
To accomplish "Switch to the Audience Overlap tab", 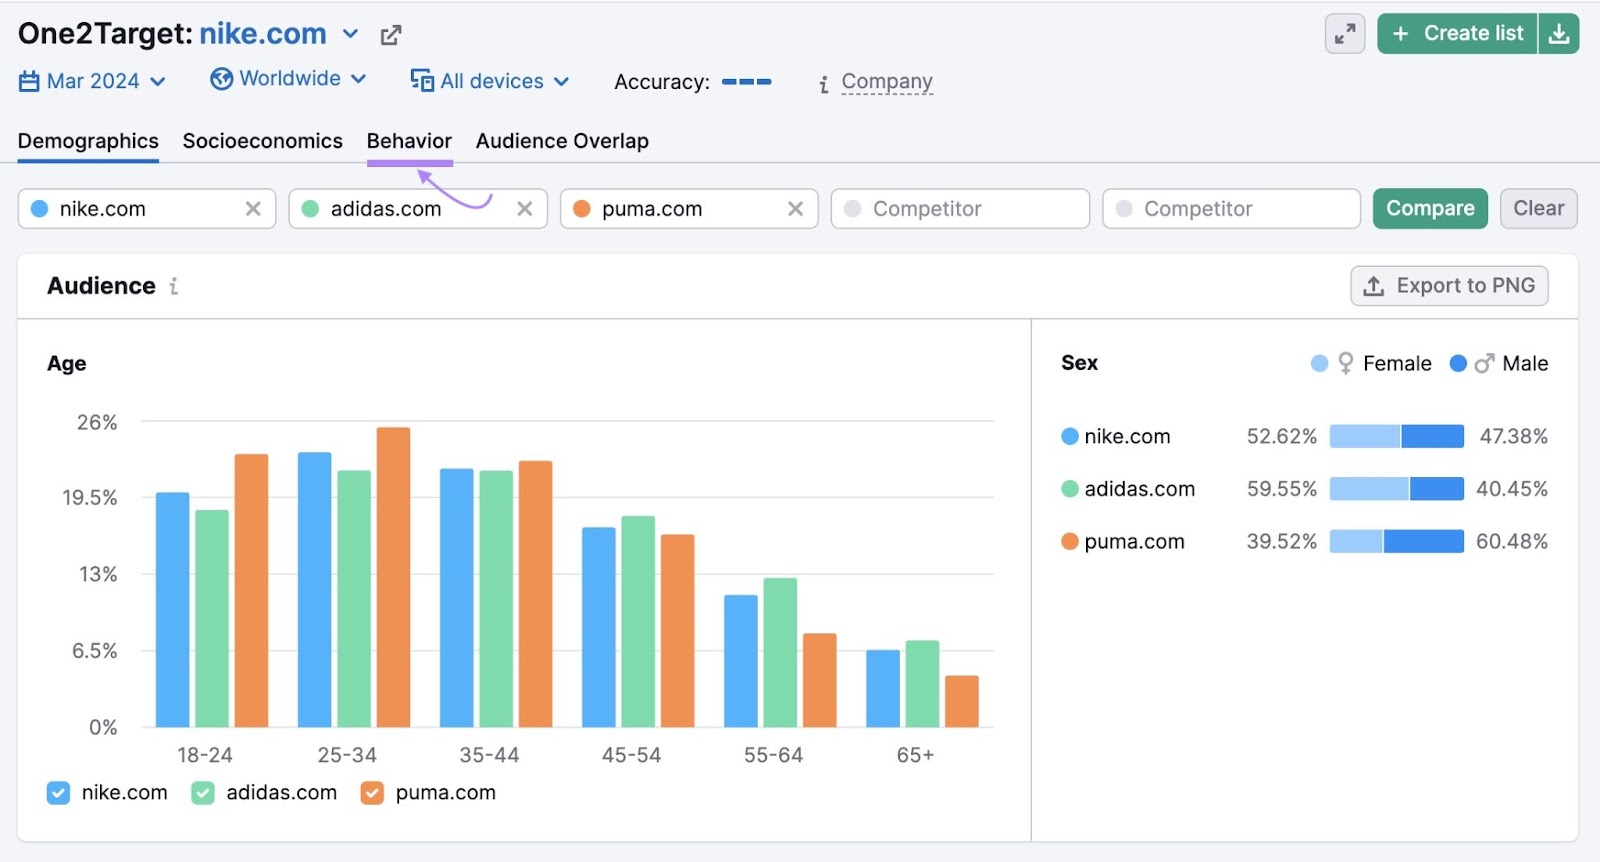I will tap(562, 141).
